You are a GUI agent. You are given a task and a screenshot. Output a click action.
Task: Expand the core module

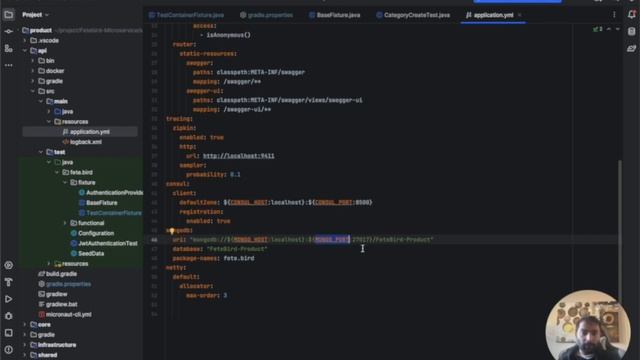[25, 325]
